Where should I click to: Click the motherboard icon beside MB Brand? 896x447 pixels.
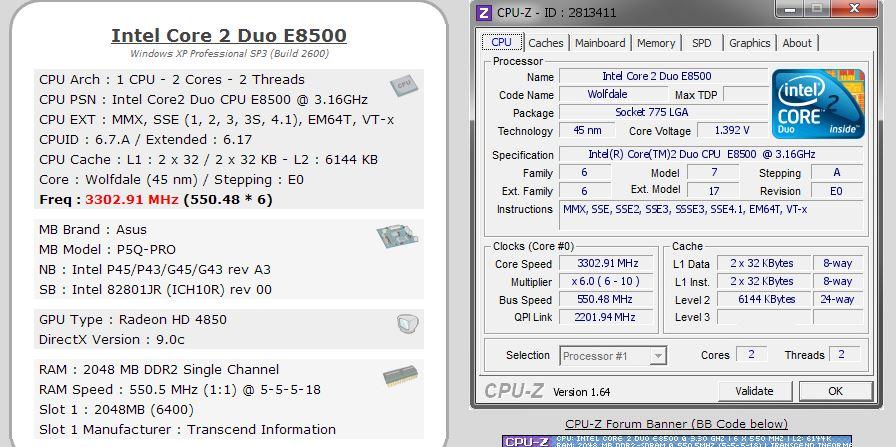coord(397,236)
